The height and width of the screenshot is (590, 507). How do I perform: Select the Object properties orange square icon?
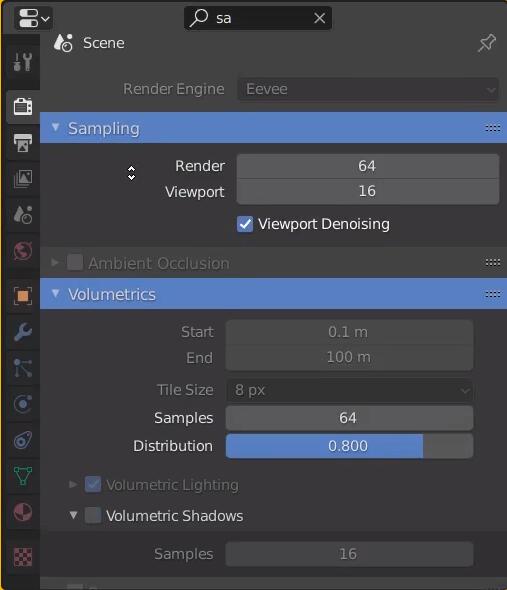click(x=23, y=296)
